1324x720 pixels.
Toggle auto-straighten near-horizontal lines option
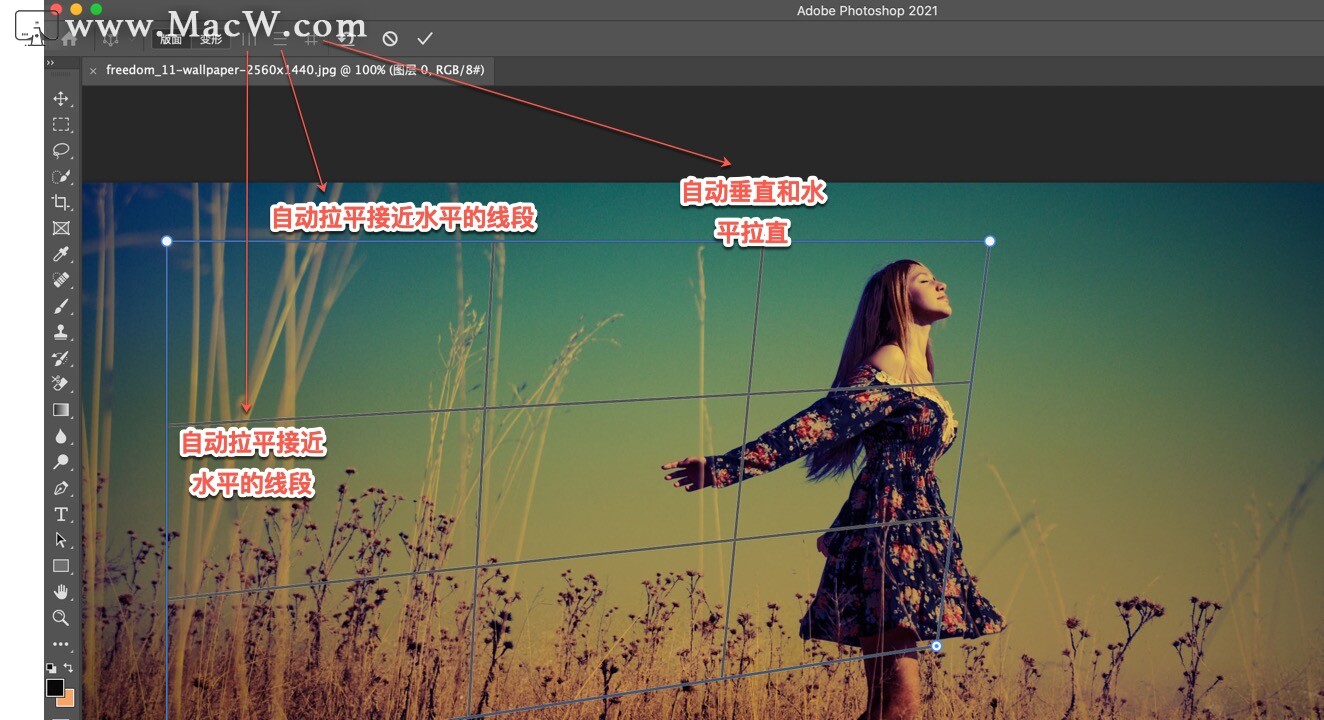(281, 39)
